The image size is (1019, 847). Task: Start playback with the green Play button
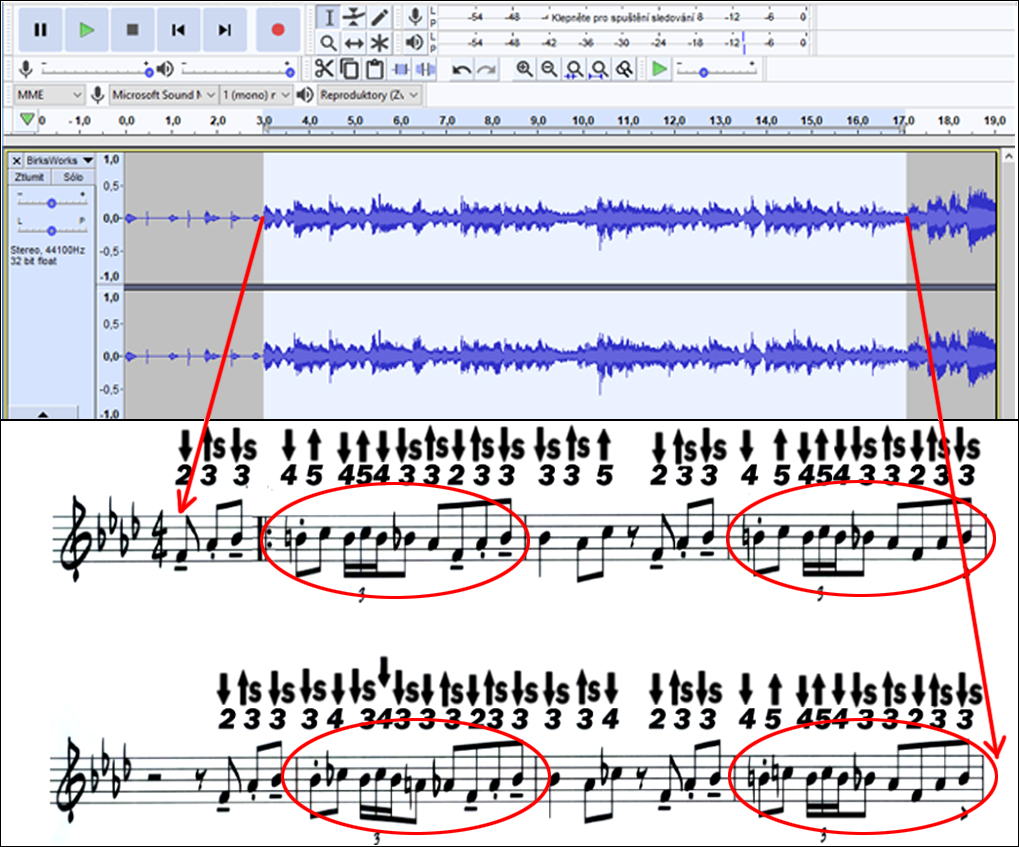[86, 30]
